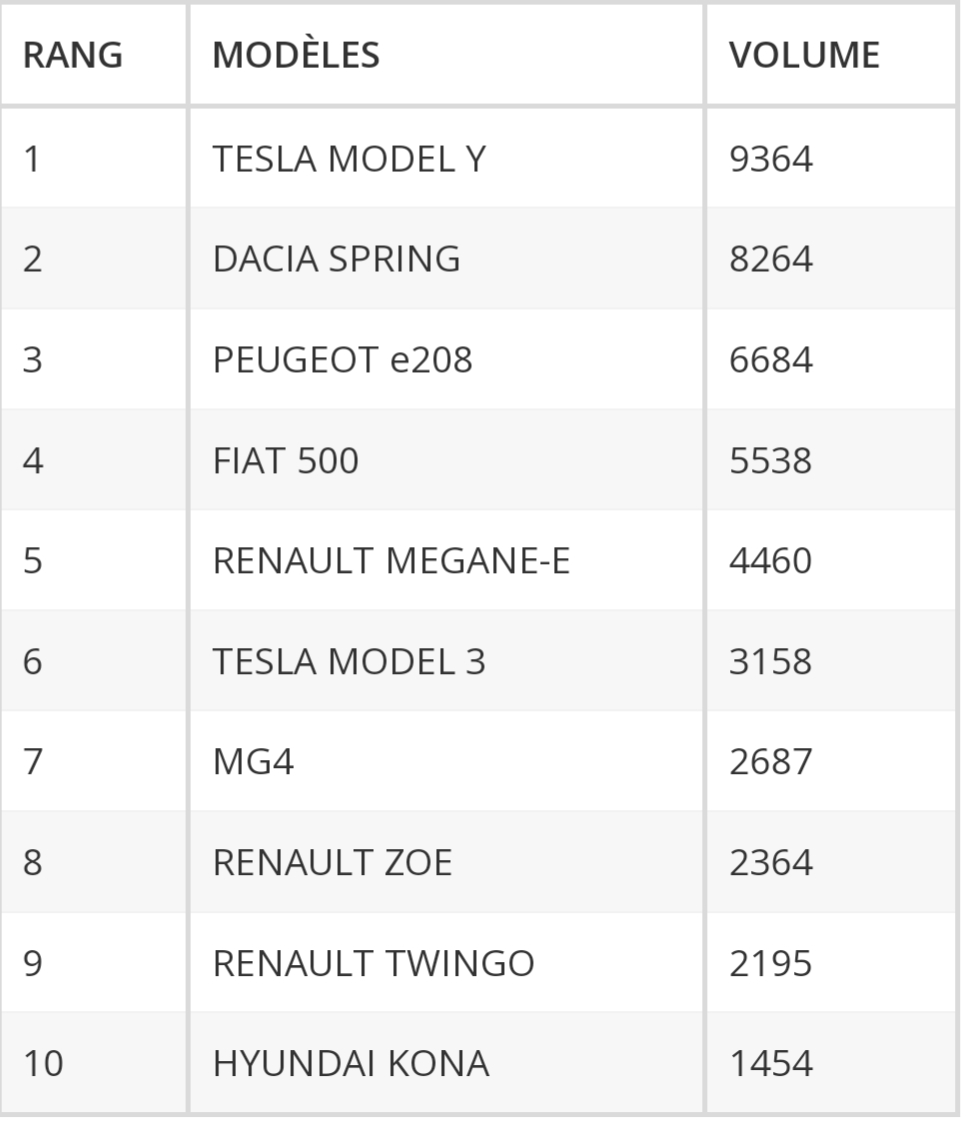The height and width of the screenshot is (1122, 970).
Task: Select the RENAULT TWINGO cell
Action: pos(373,963)
